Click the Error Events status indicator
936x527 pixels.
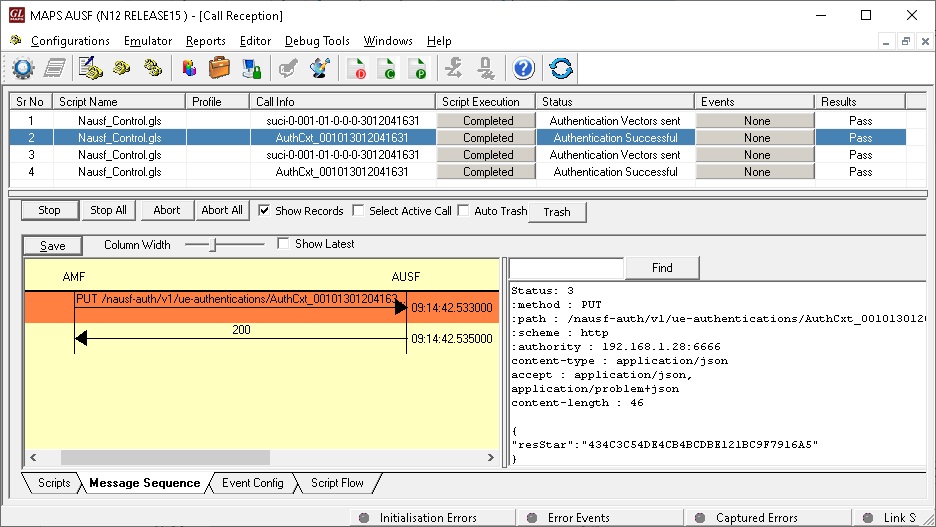click(x=569, y=517)
